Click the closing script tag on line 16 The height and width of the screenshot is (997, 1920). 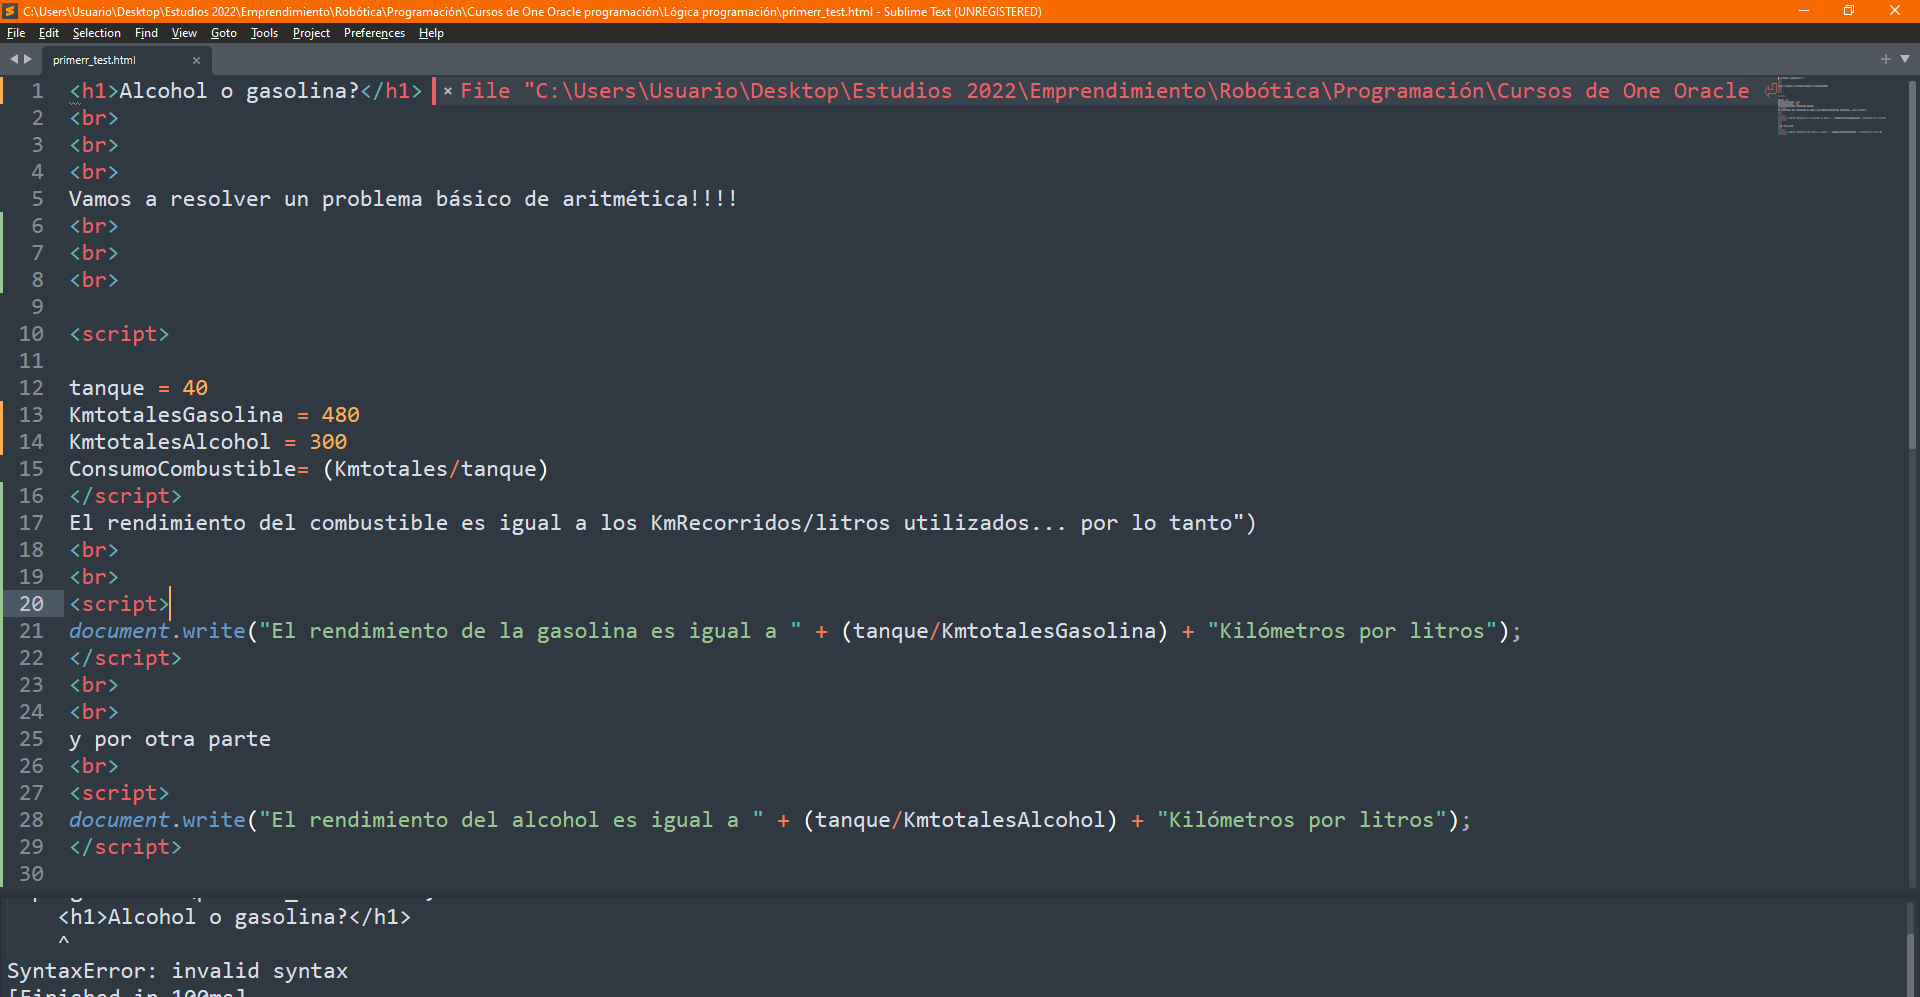125,496
